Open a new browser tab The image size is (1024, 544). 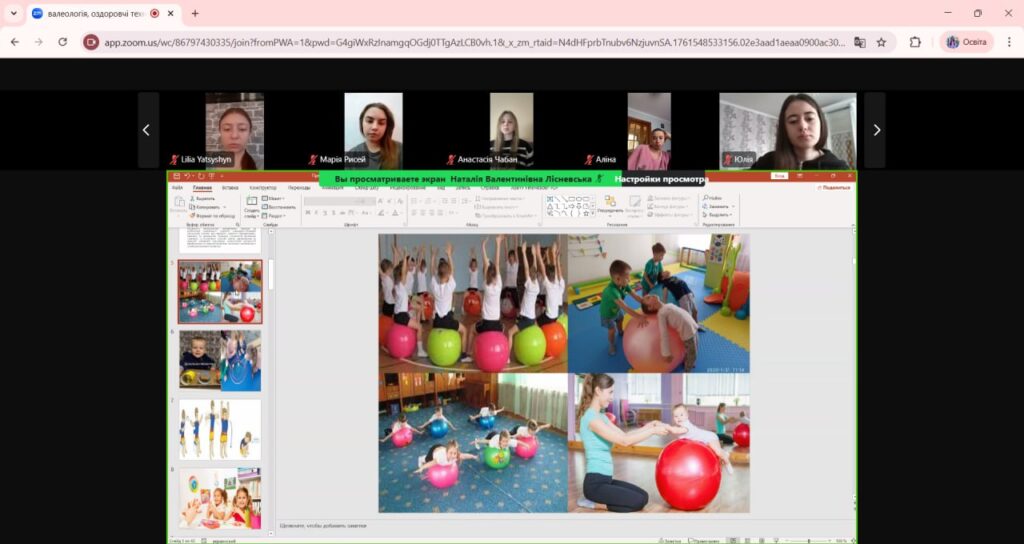point(195,13)
